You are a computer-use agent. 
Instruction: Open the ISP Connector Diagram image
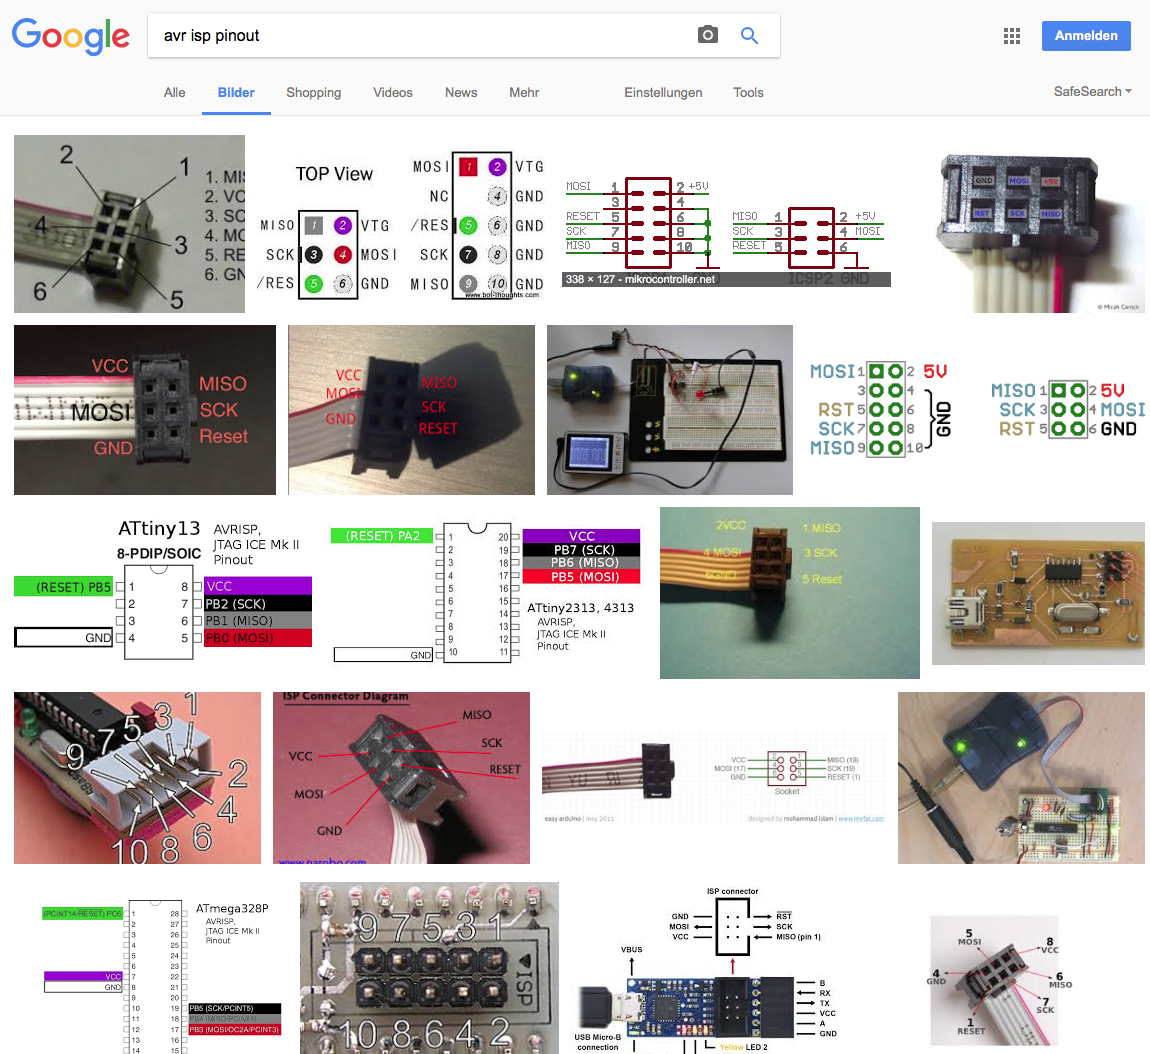tap(401, 777)
